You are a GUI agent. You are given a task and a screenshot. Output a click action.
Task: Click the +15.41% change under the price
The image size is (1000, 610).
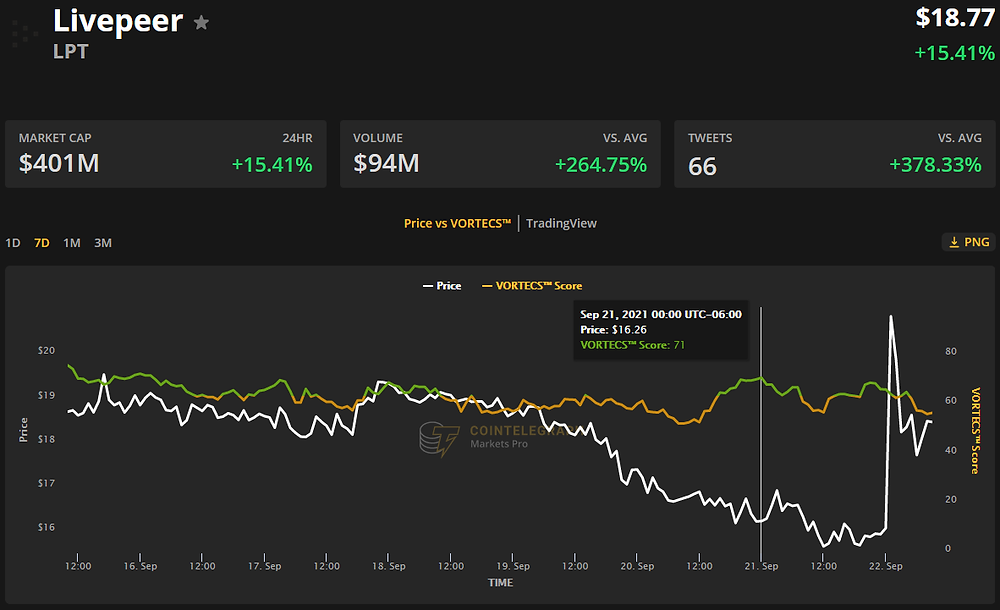click(x=954, y=53)
